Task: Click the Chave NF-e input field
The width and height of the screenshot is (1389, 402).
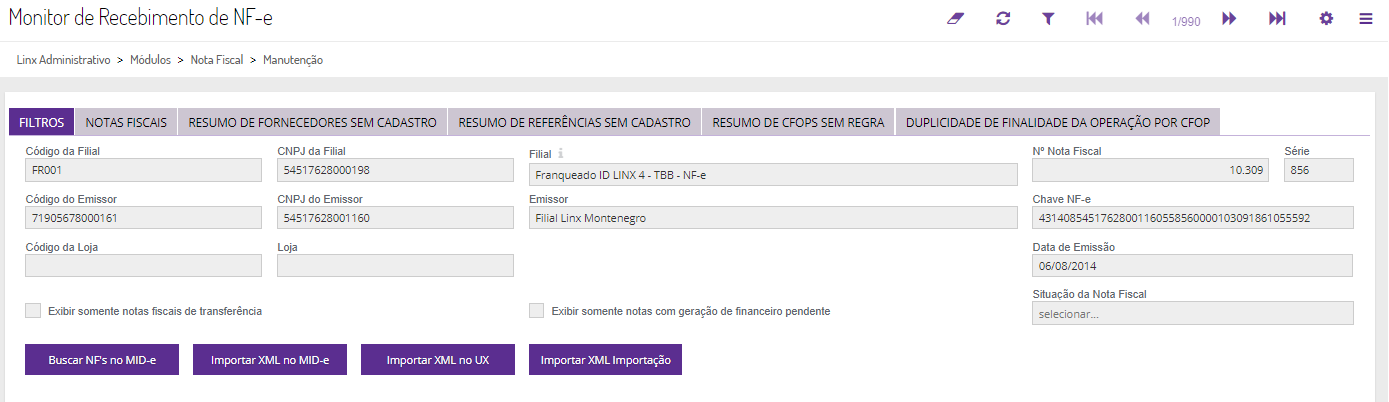Action: point(1192,218)
